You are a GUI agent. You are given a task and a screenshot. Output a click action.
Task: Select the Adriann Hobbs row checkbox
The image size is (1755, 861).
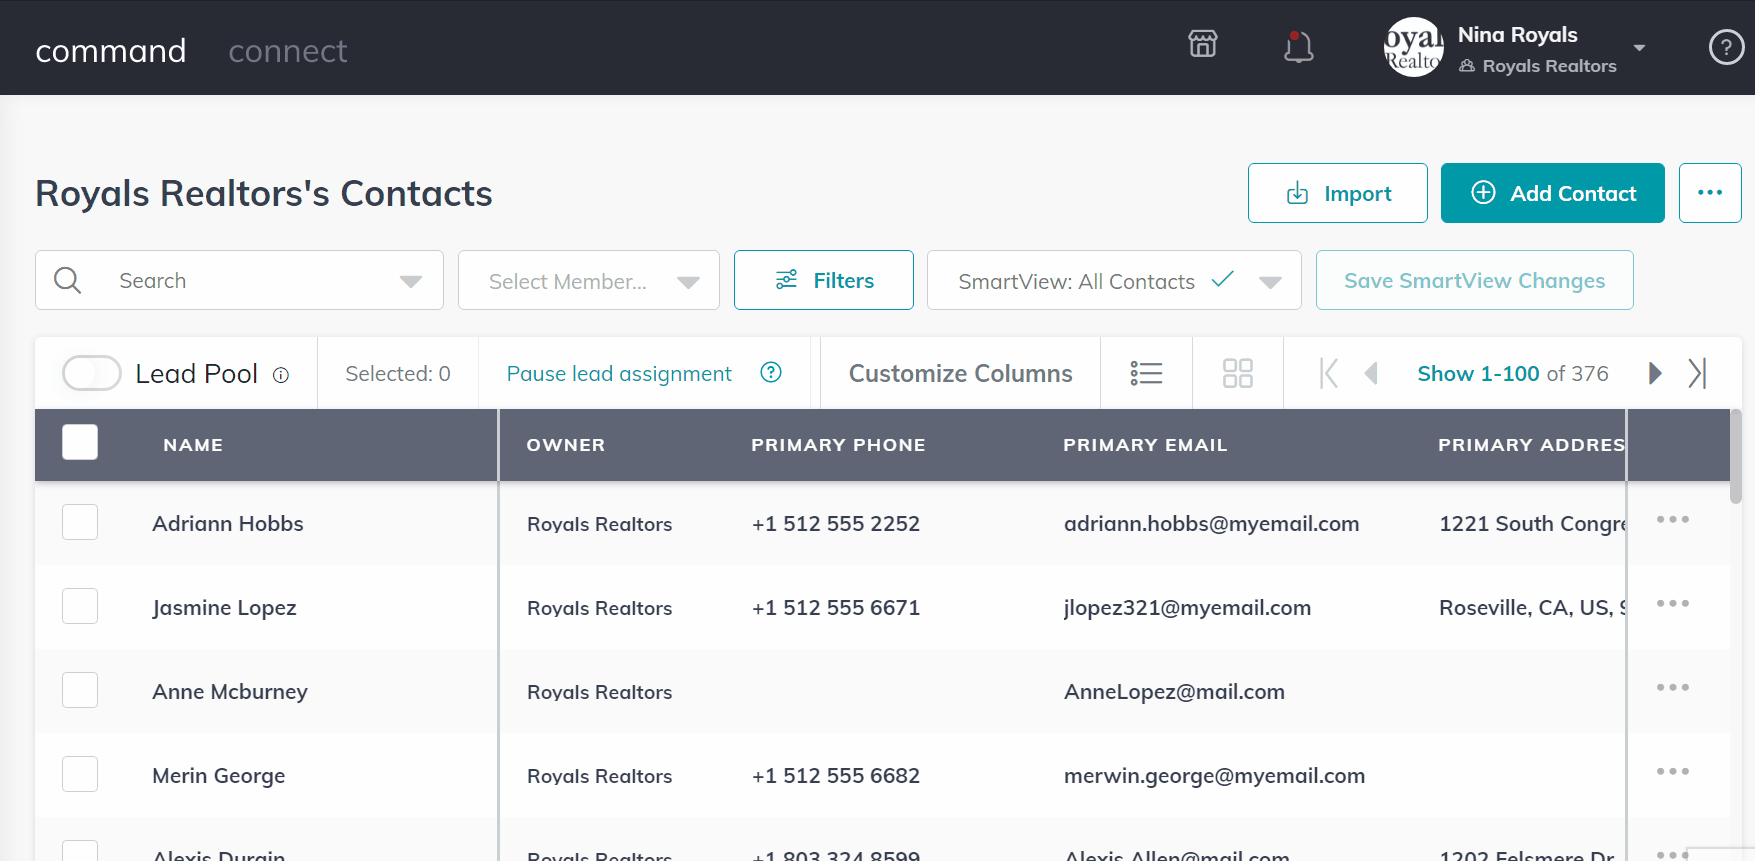80,522
